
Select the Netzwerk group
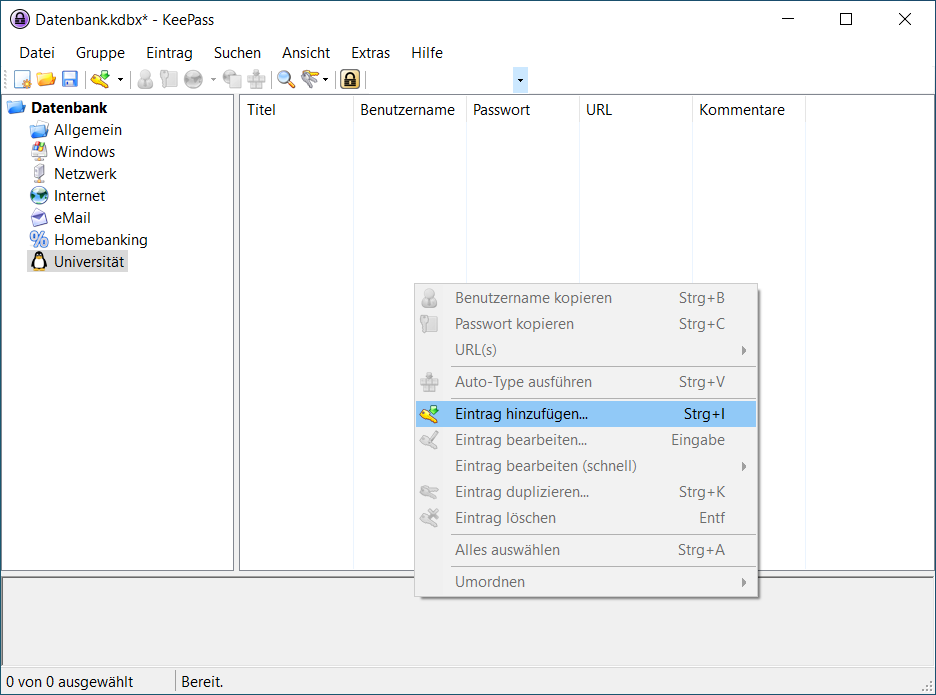tap(85, 174)
